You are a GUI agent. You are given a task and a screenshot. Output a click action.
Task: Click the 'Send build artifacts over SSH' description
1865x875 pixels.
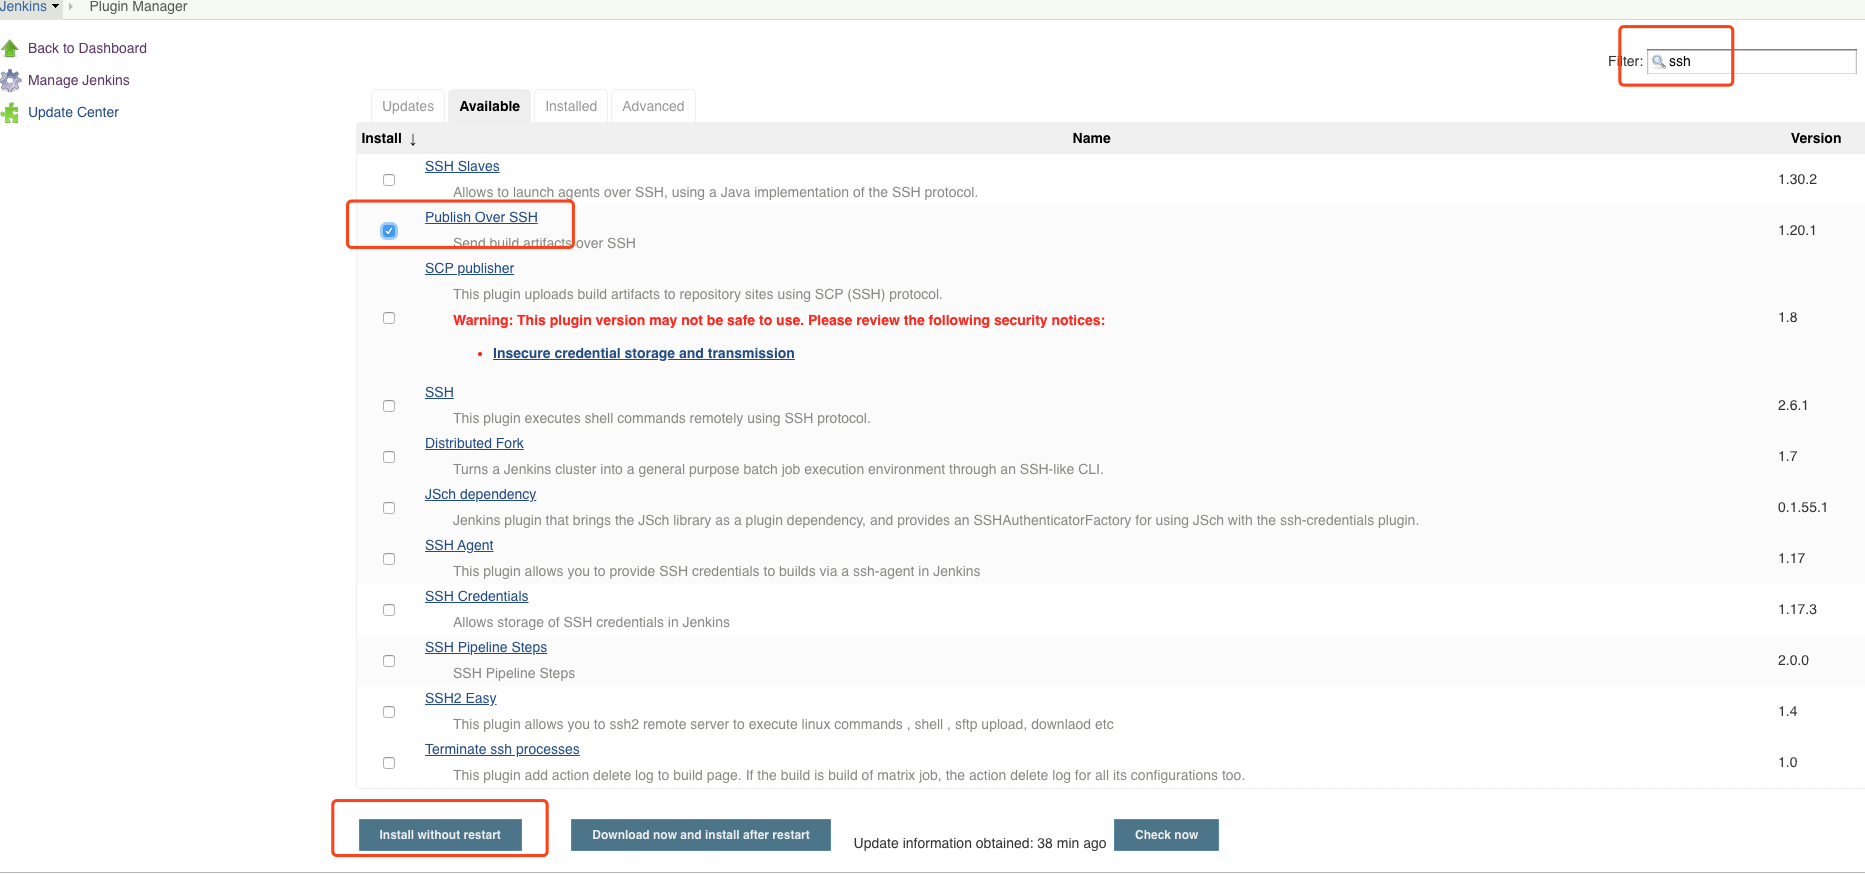coord(544,243)
